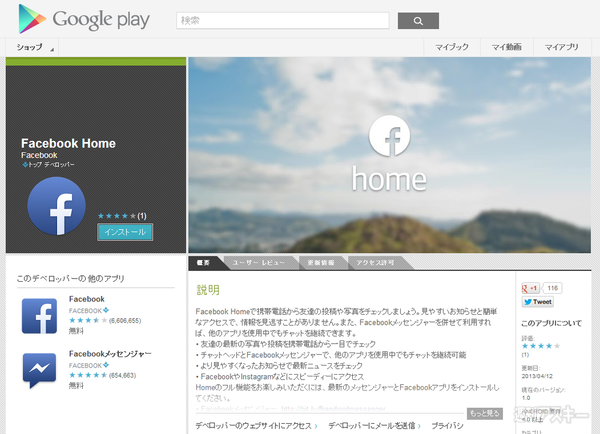Click the Tweet button
Screen dimensions: 600x434
point(538,302)
